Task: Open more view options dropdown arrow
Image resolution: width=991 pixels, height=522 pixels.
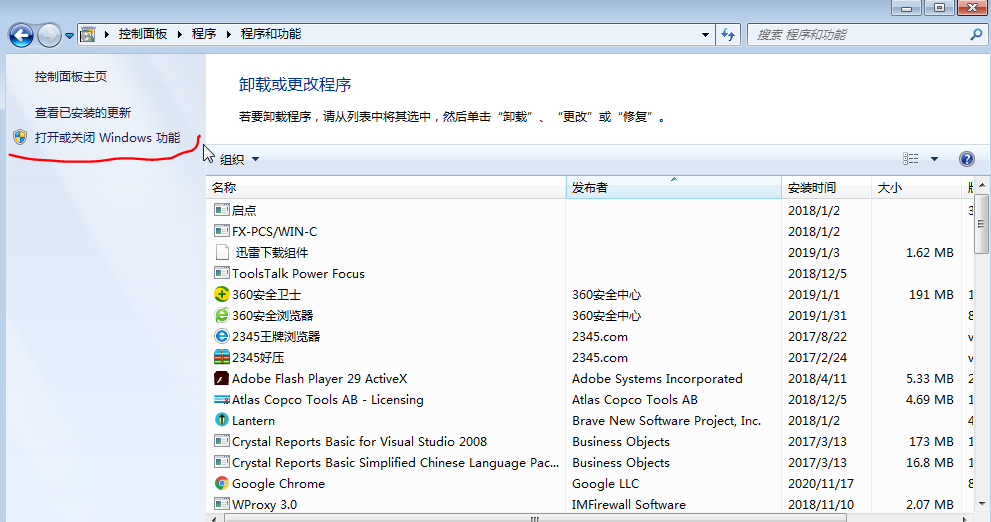Action: tap(934, 159)
